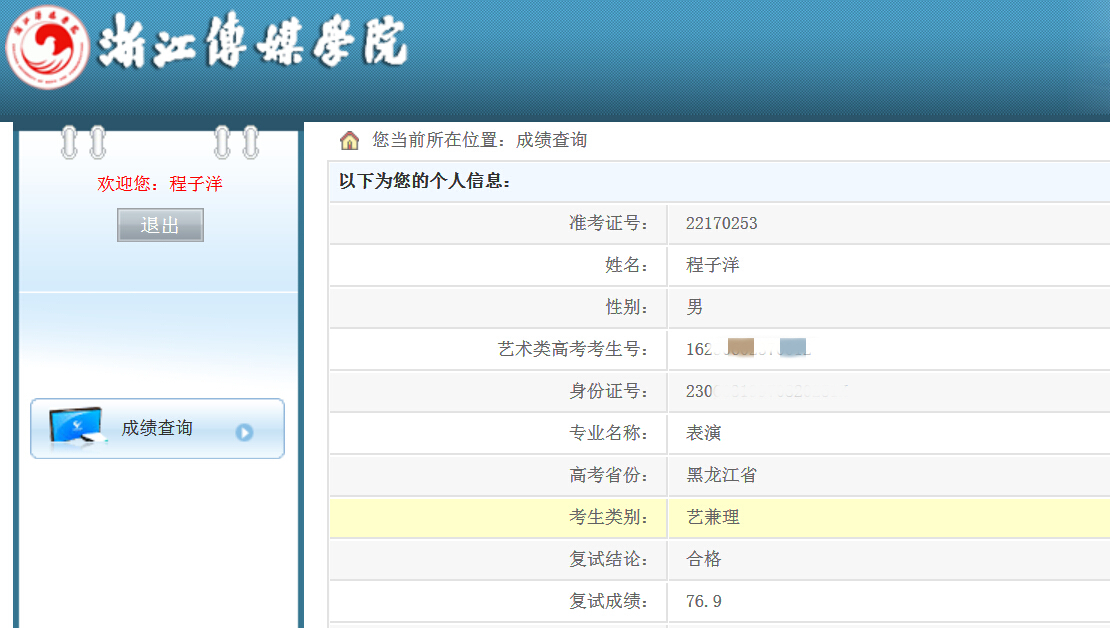Click the 专业名称 value 表演
Viewport: 1110px width, 628px height.
coord(703,433)
